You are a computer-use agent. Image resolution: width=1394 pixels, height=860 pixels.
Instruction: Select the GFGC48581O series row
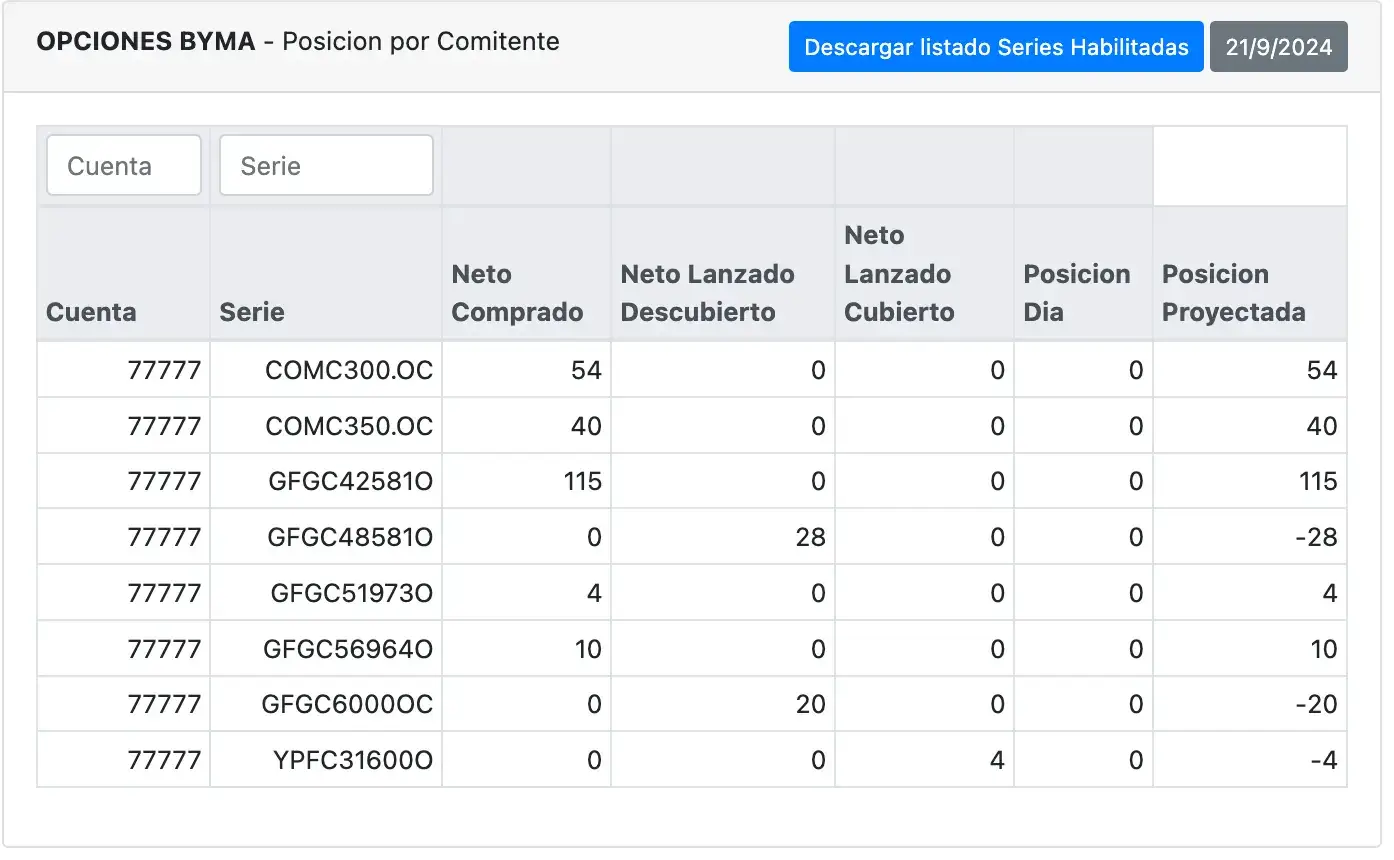(350, 537)
